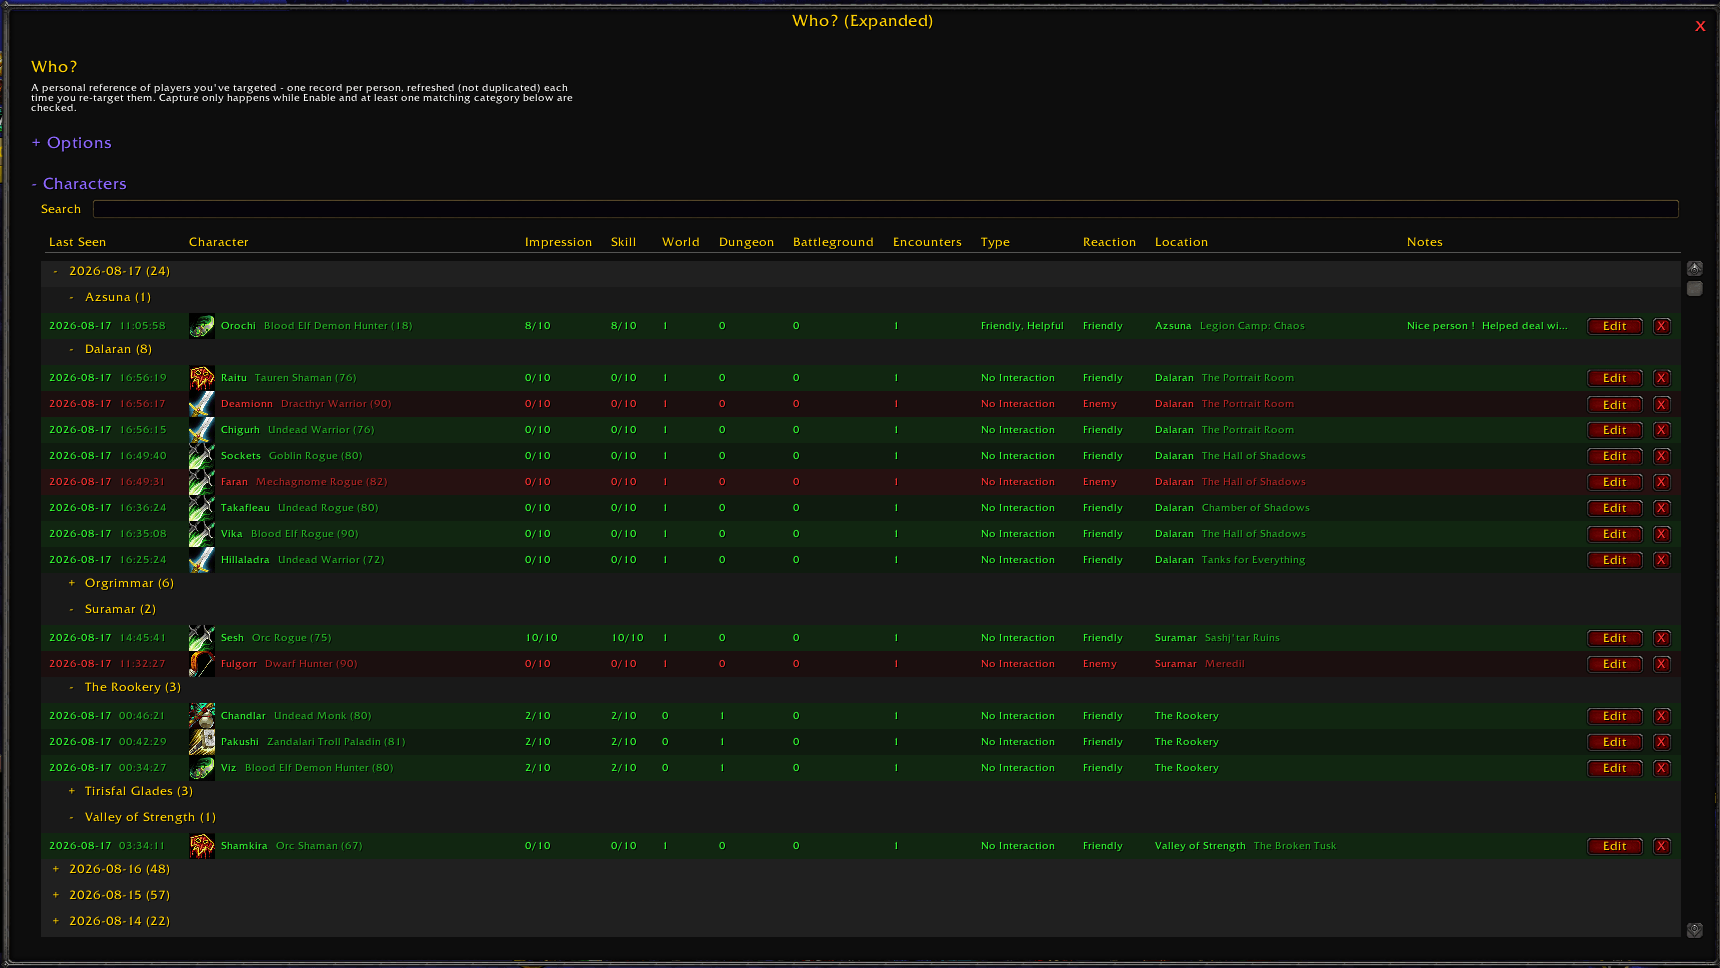This screenshot has width=1720, height=968.
Task: Edit Viz's record
Action: [1614, 768]
